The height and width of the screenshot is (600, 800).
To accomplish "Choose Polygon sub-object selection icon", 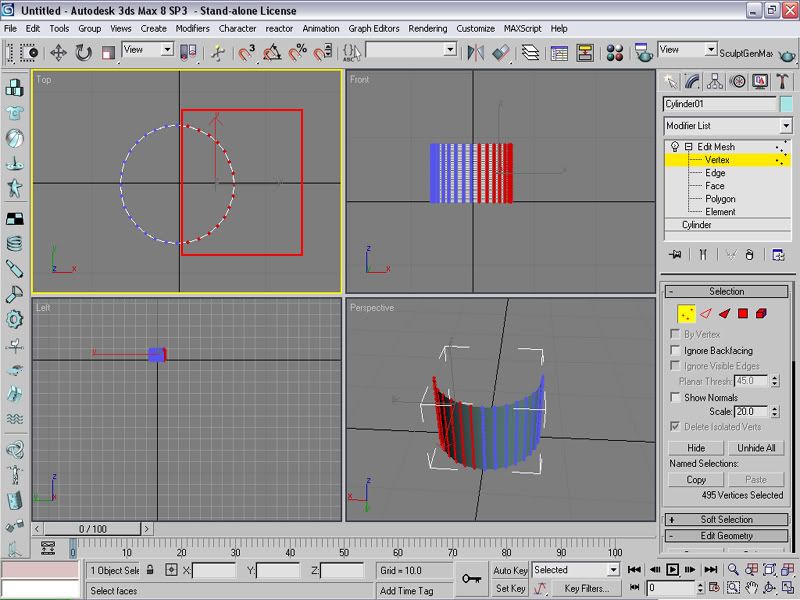I will pos(743,313).
